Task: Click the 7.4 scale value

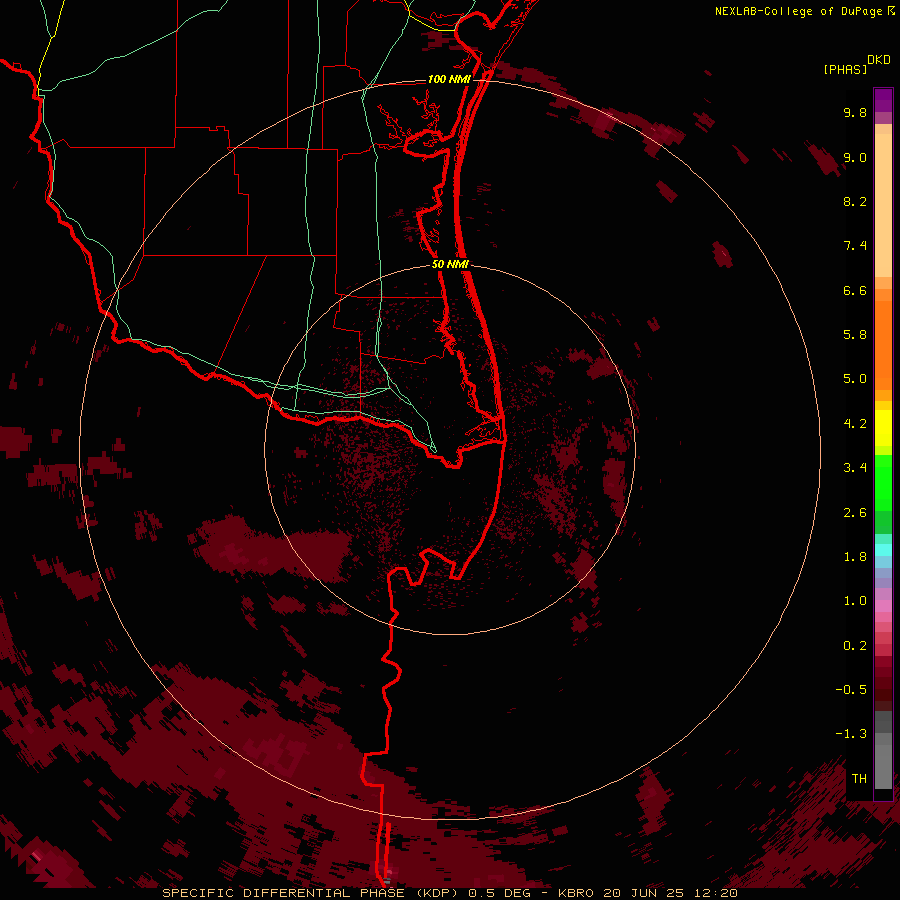Action: [x=855, y=246]
